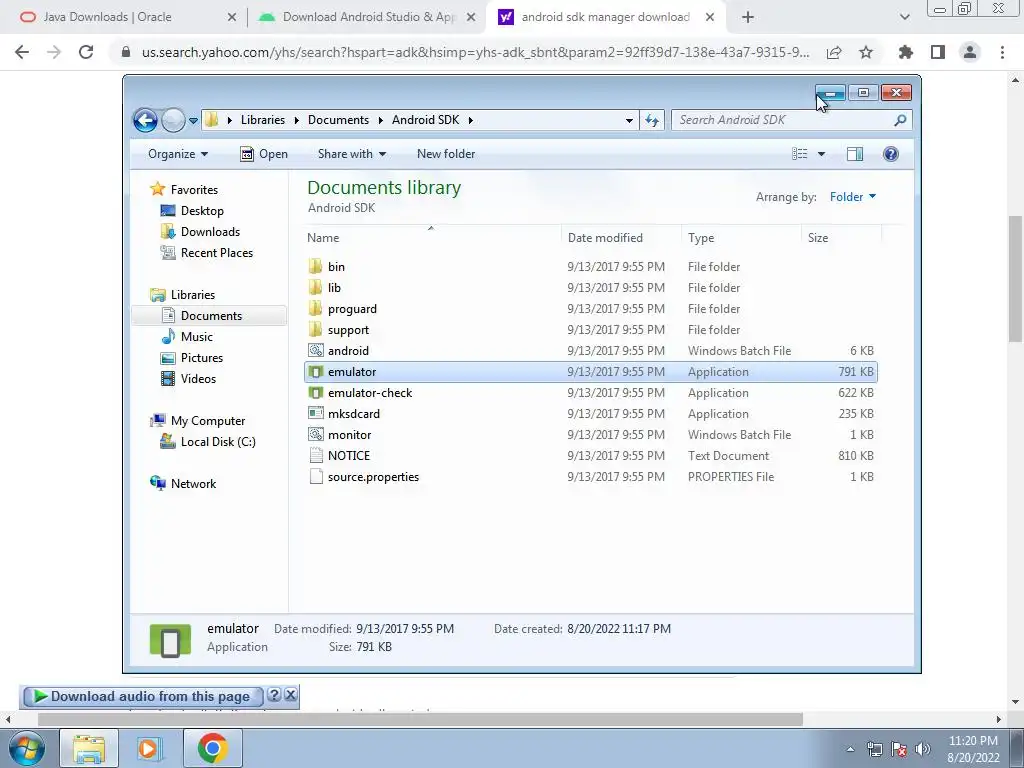Screen dimensions: 1024x768
Task: Click the search magnifier icon
Action: pyautogui.click(x=901, y=120)
